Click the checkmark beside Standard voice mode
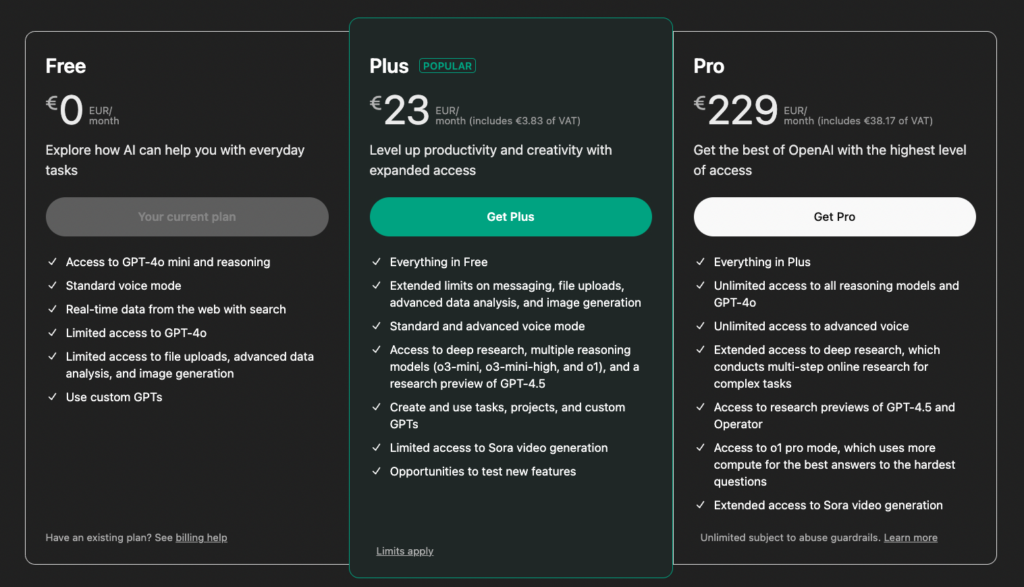This screenshot has width=1024, height=587. (52, 286)
